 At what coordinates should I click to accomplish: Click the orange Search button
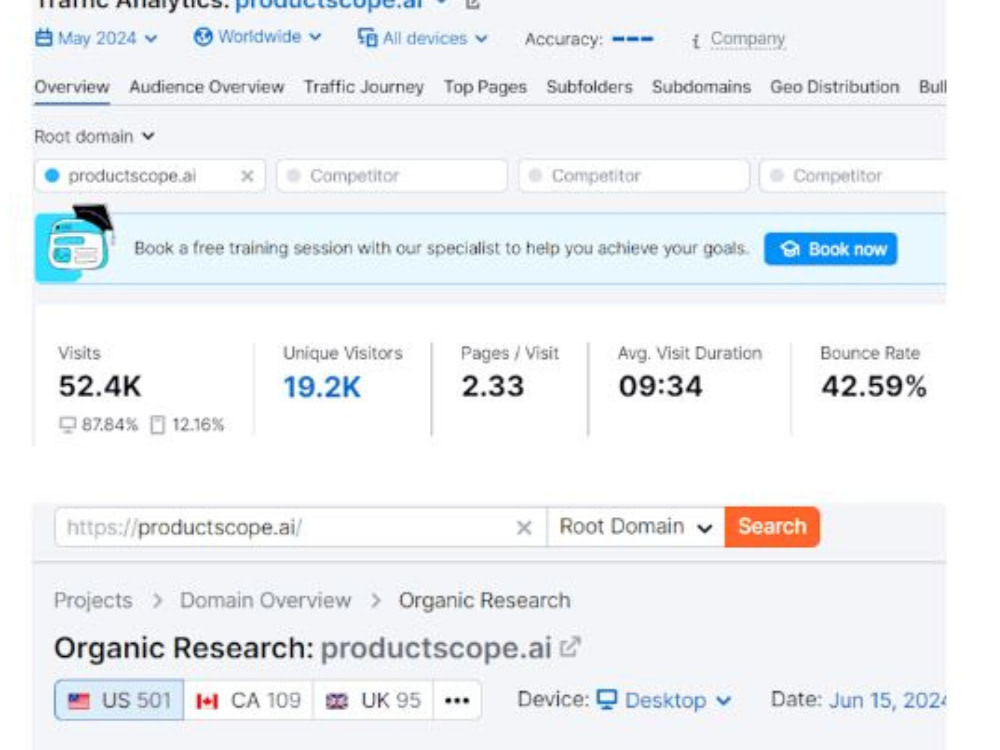click(x=772, y=527)
